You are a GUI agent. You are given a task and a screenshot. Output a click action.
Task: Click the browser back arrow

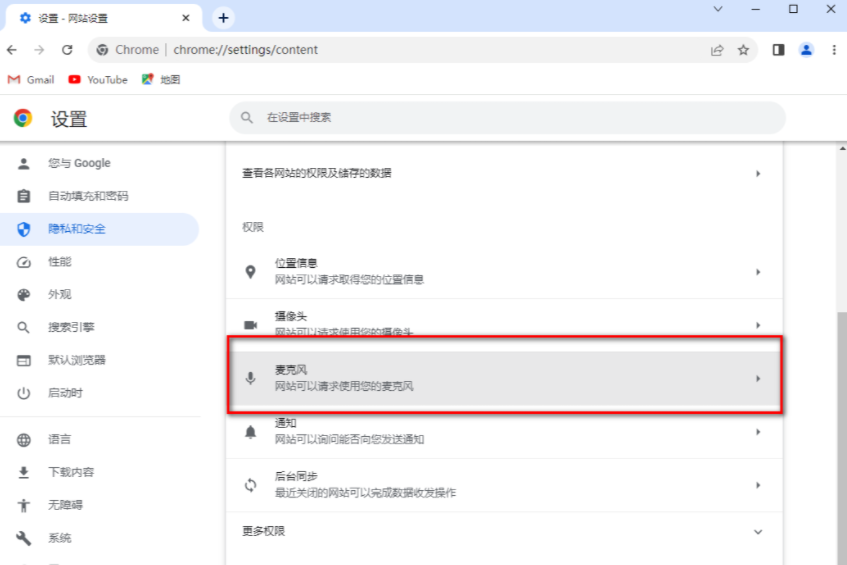(12, 50)
